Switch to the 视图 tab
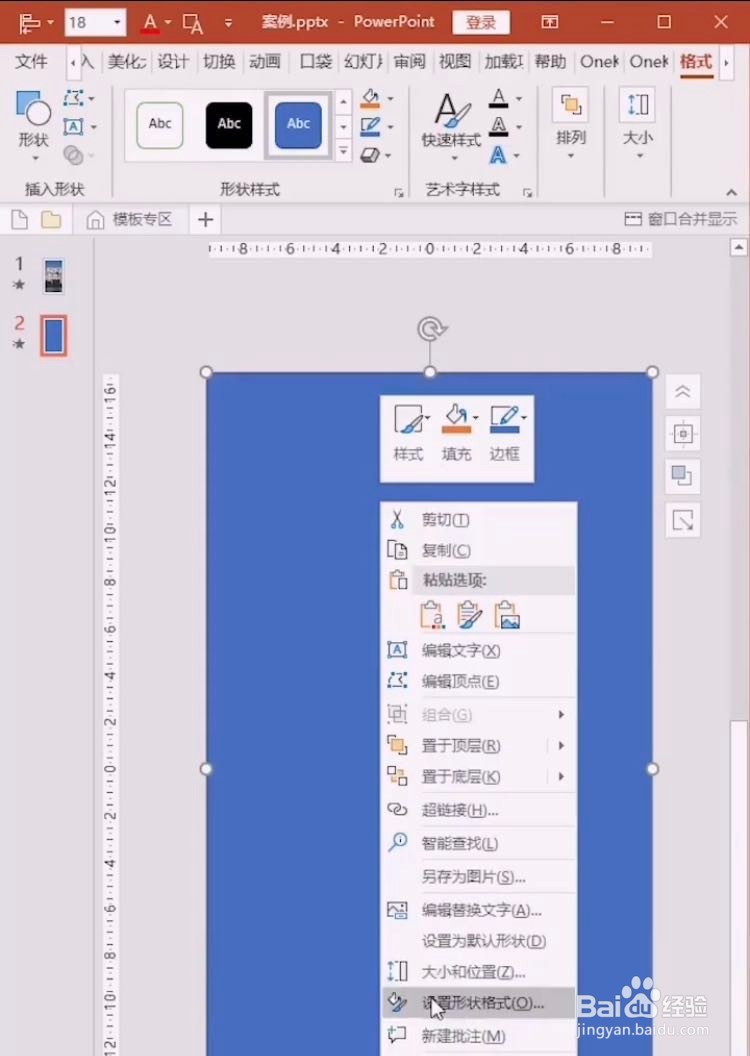This screenshot has height=1056, width=750. point(454,62)
